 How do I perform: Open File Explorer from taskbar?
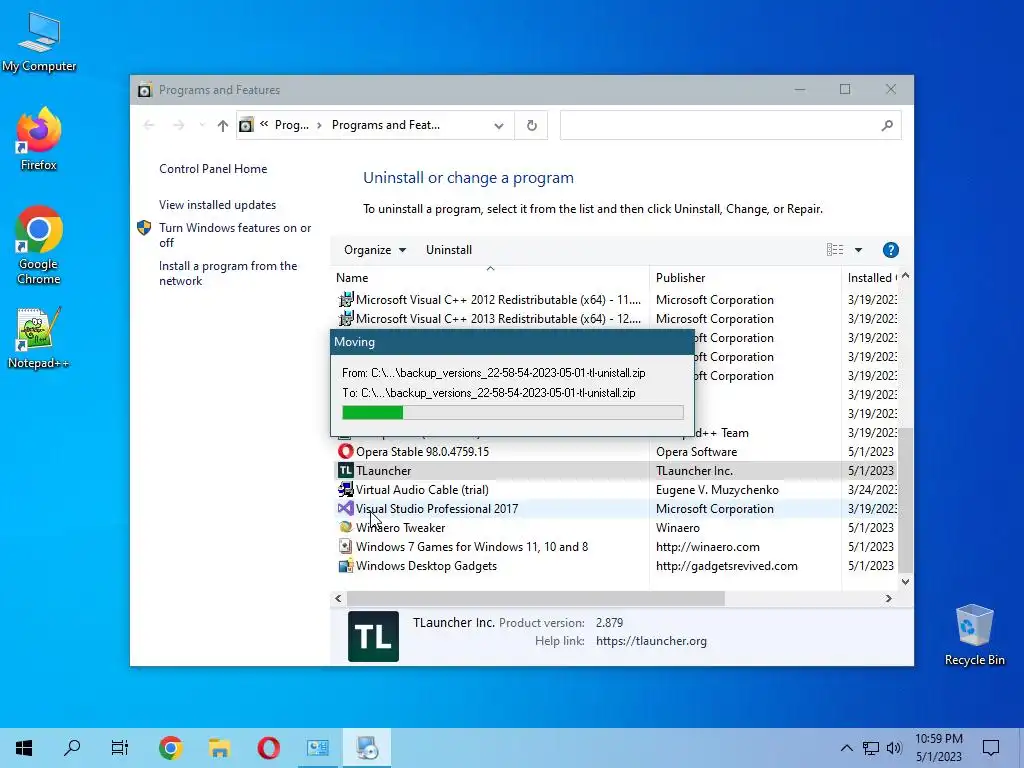click(x=219, y=748)
